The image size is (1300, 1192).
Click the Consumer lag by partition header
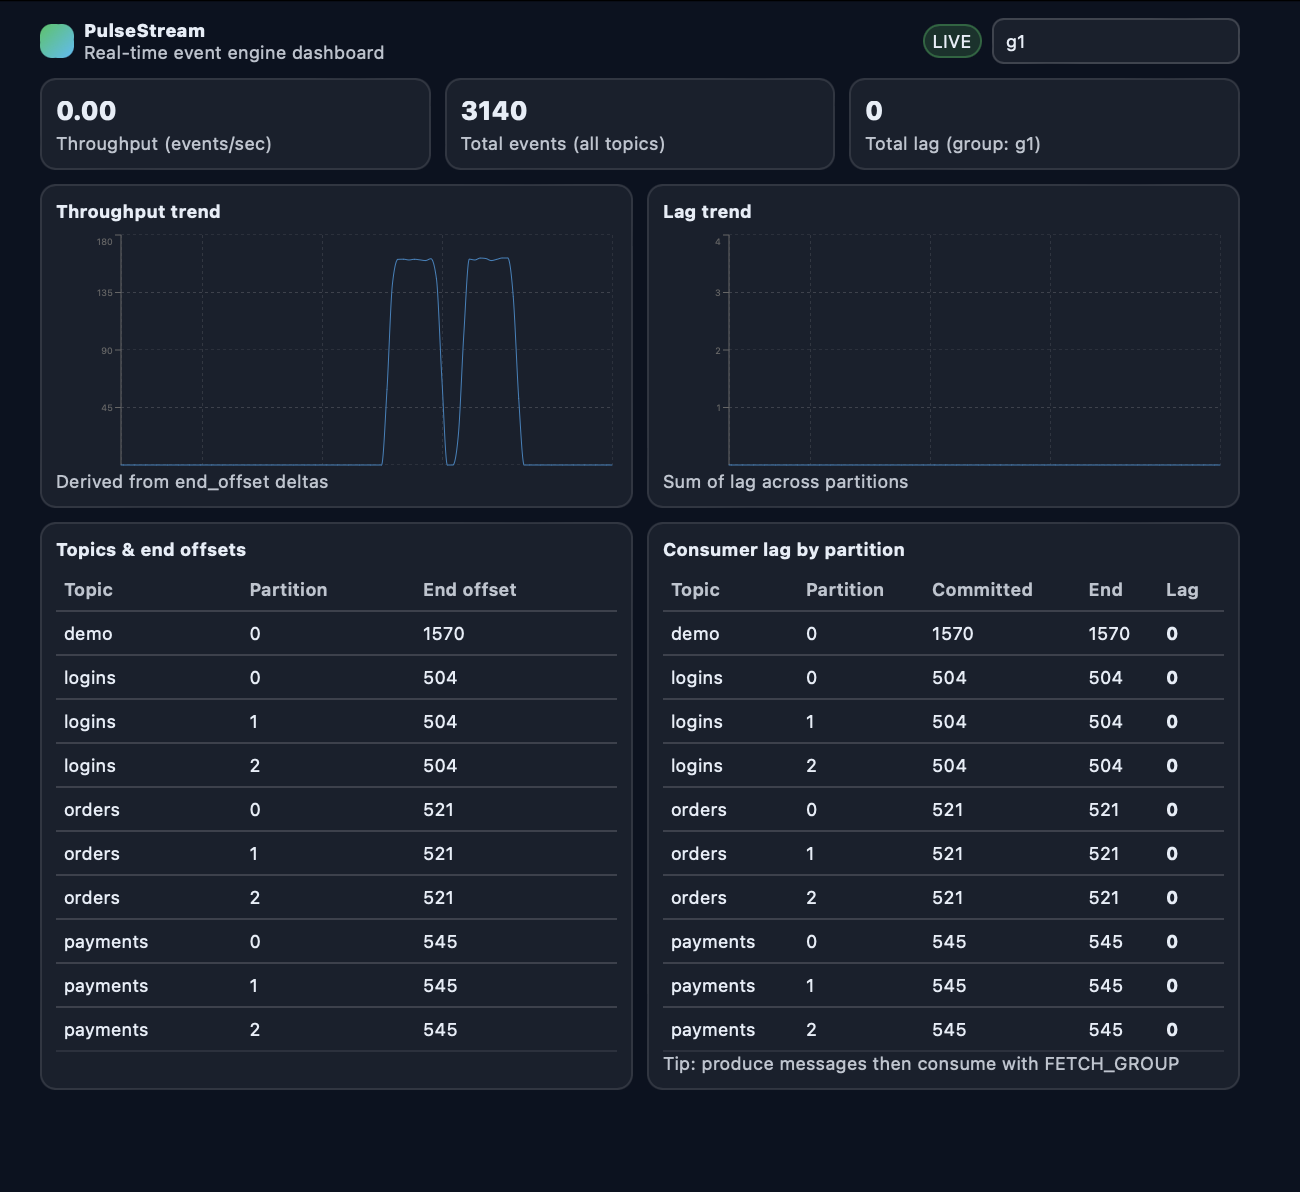pos(784,549)
